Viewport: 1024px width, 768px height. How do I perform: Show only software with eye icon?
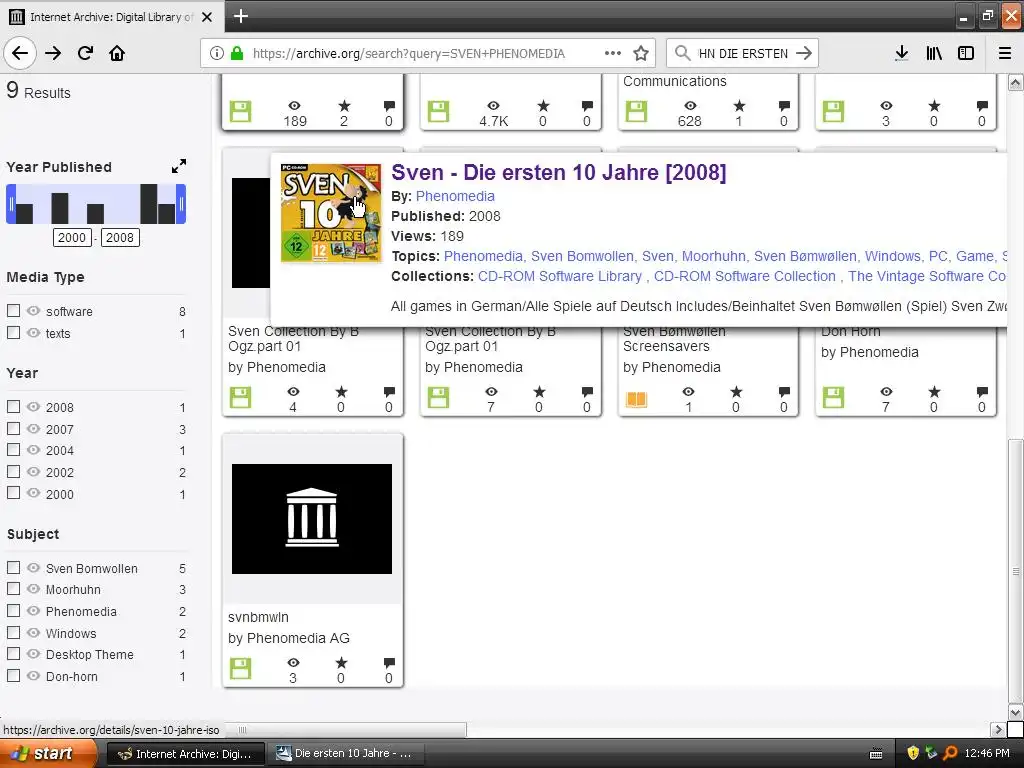click(x=33, y=311)
